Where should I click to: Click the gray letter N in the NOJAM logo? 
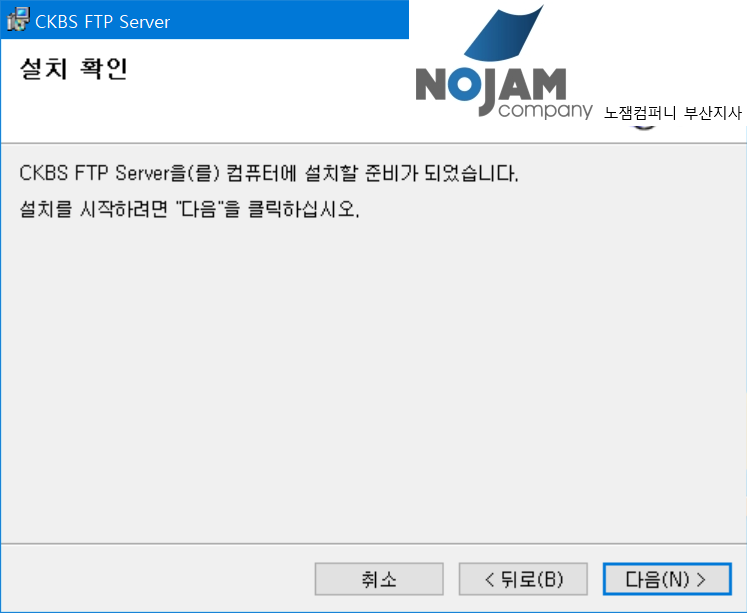coord(431,84)
